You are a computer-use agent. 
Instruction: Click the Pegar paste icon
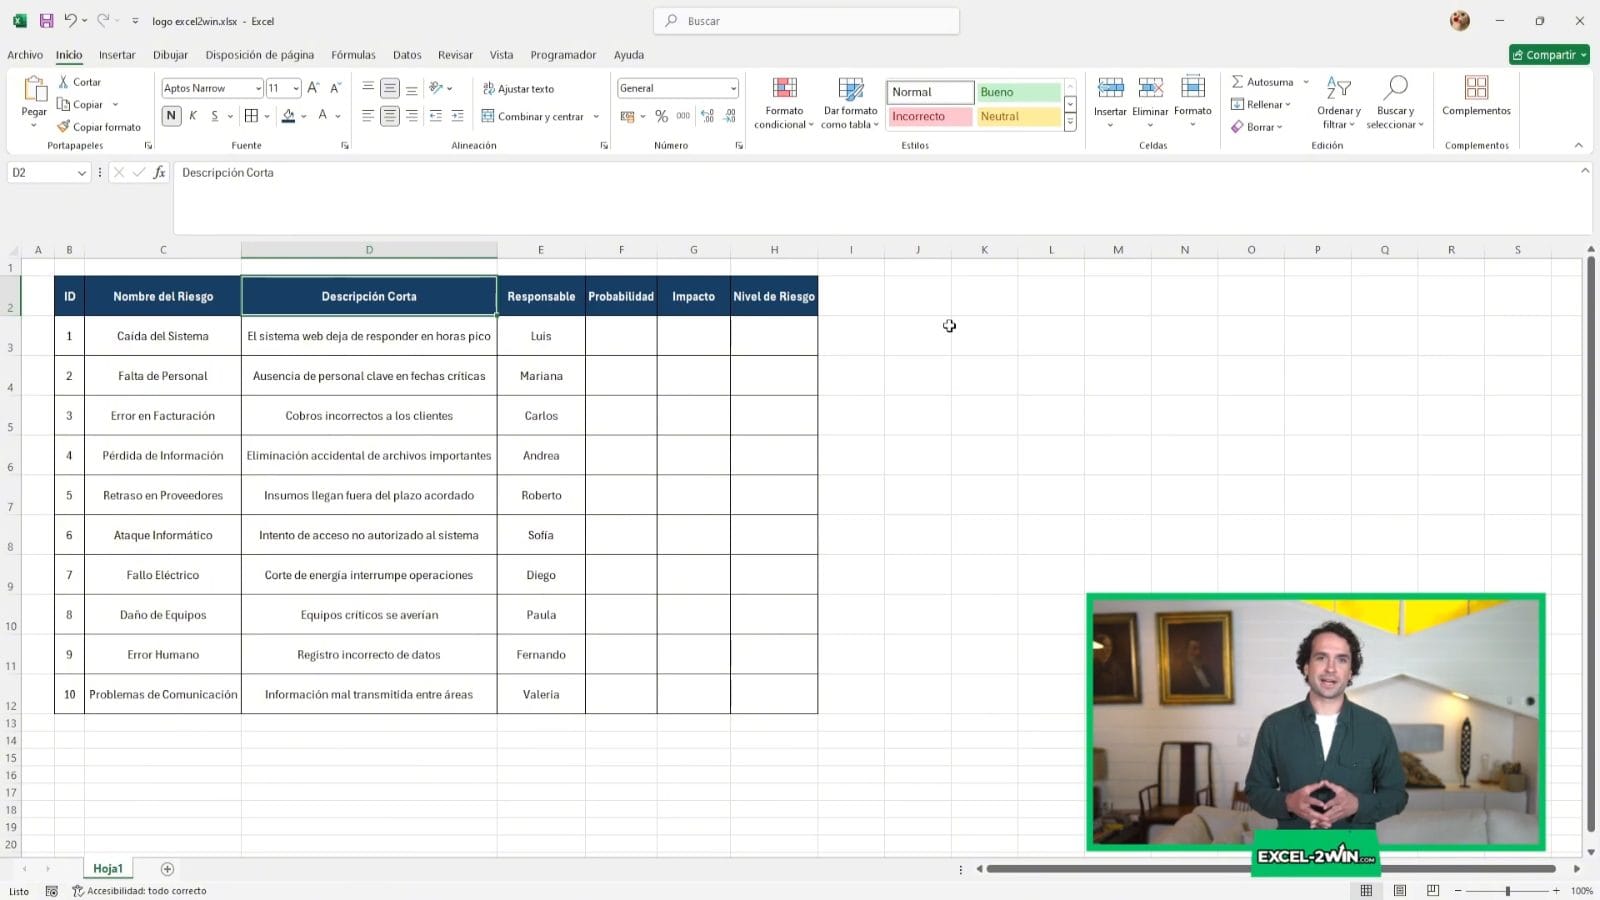tap(34, 90)
